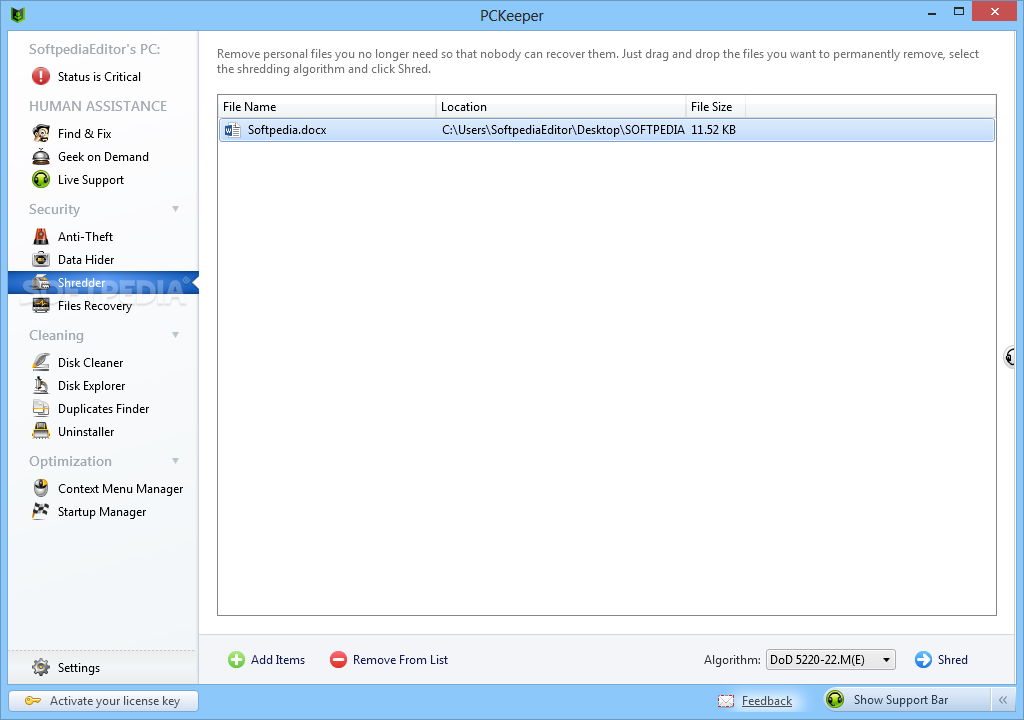Click the Startup Manager flag icon
Image resolution: width=1024 pixels, height=720 pixels.
(40, 511)
